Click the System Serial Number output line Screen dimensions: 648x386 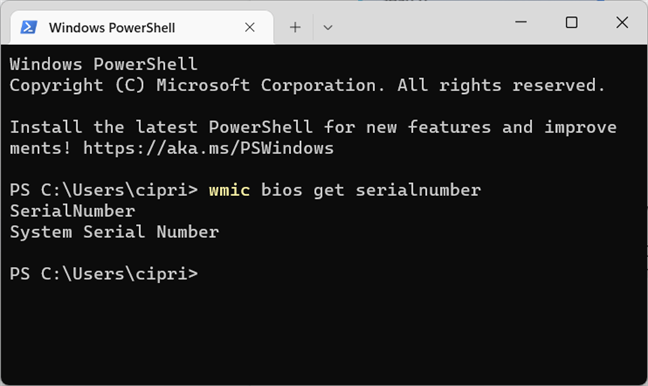114,232
